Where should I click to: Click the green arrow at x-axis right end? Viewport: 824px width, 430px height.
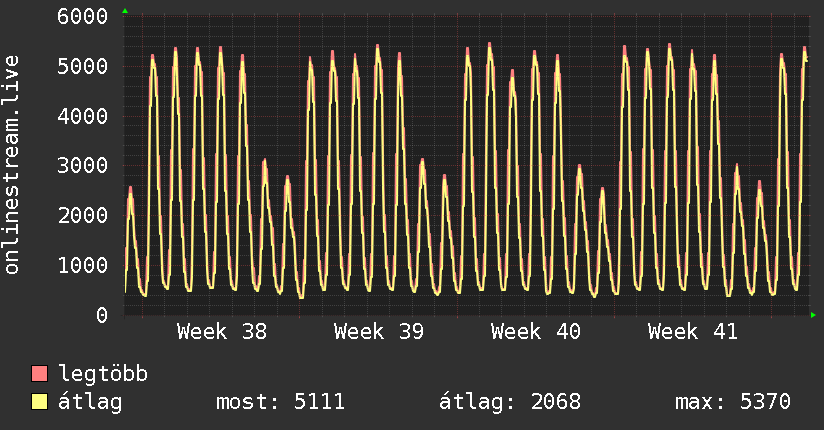(x=814, y=315)
